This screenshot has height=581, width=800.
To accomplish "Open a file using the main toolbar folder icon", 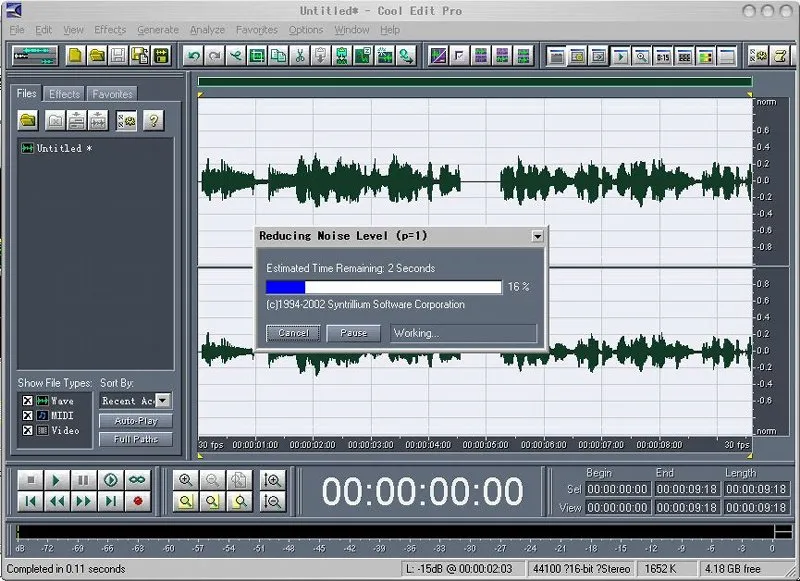I will tap(96, 56).
